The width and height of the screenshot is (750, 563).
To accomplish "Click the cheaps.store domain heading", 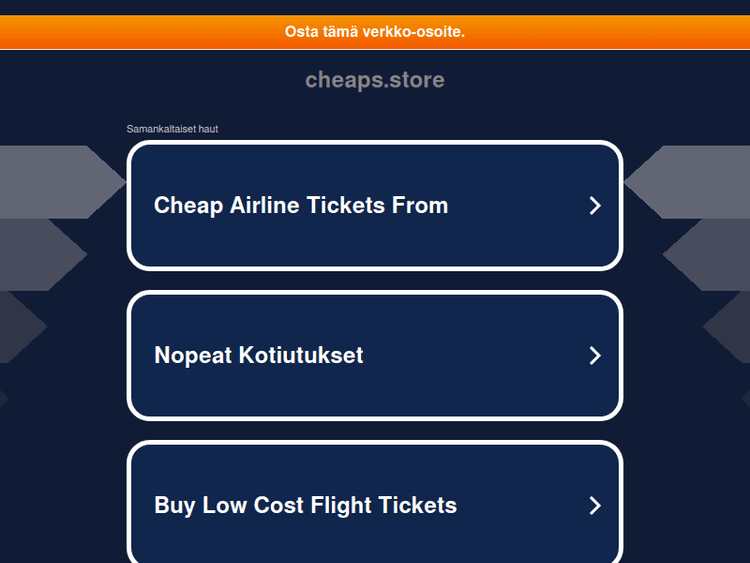I will [375, 80].
